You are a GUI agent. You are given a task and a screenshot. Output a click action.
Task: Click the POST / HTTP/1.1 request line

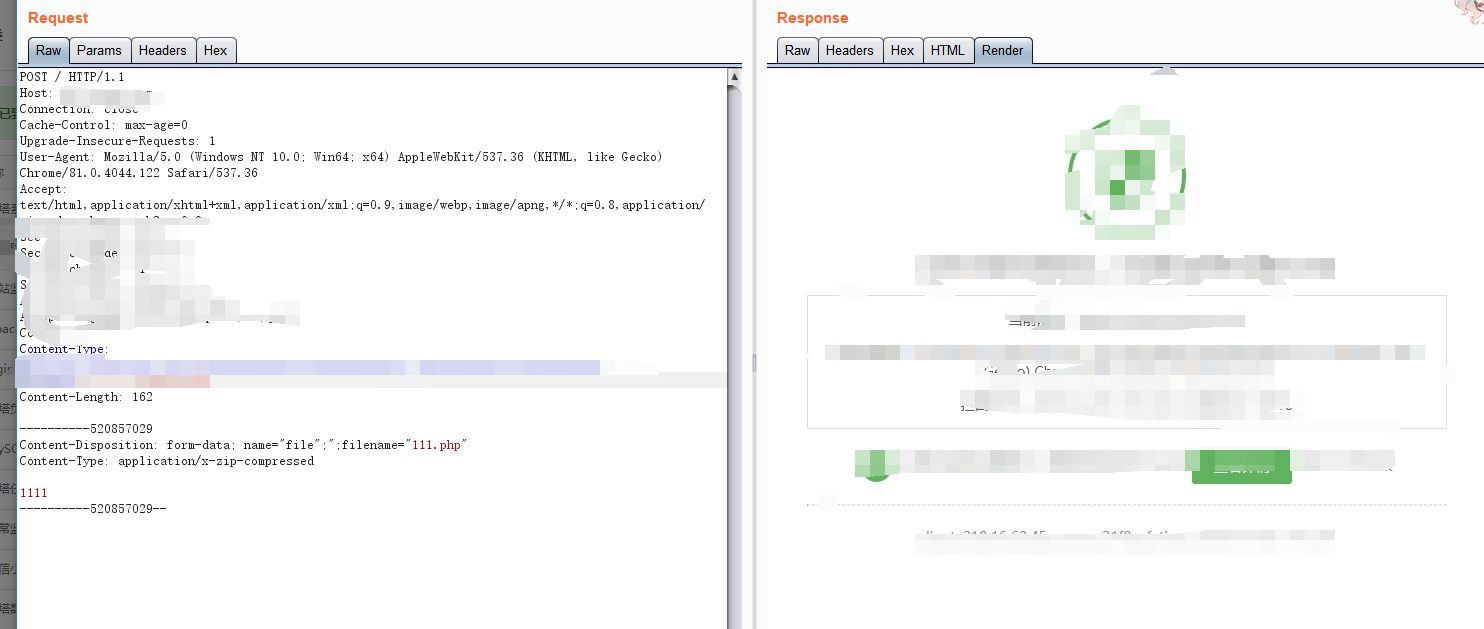pyautogui.click(x=72, y=77)
